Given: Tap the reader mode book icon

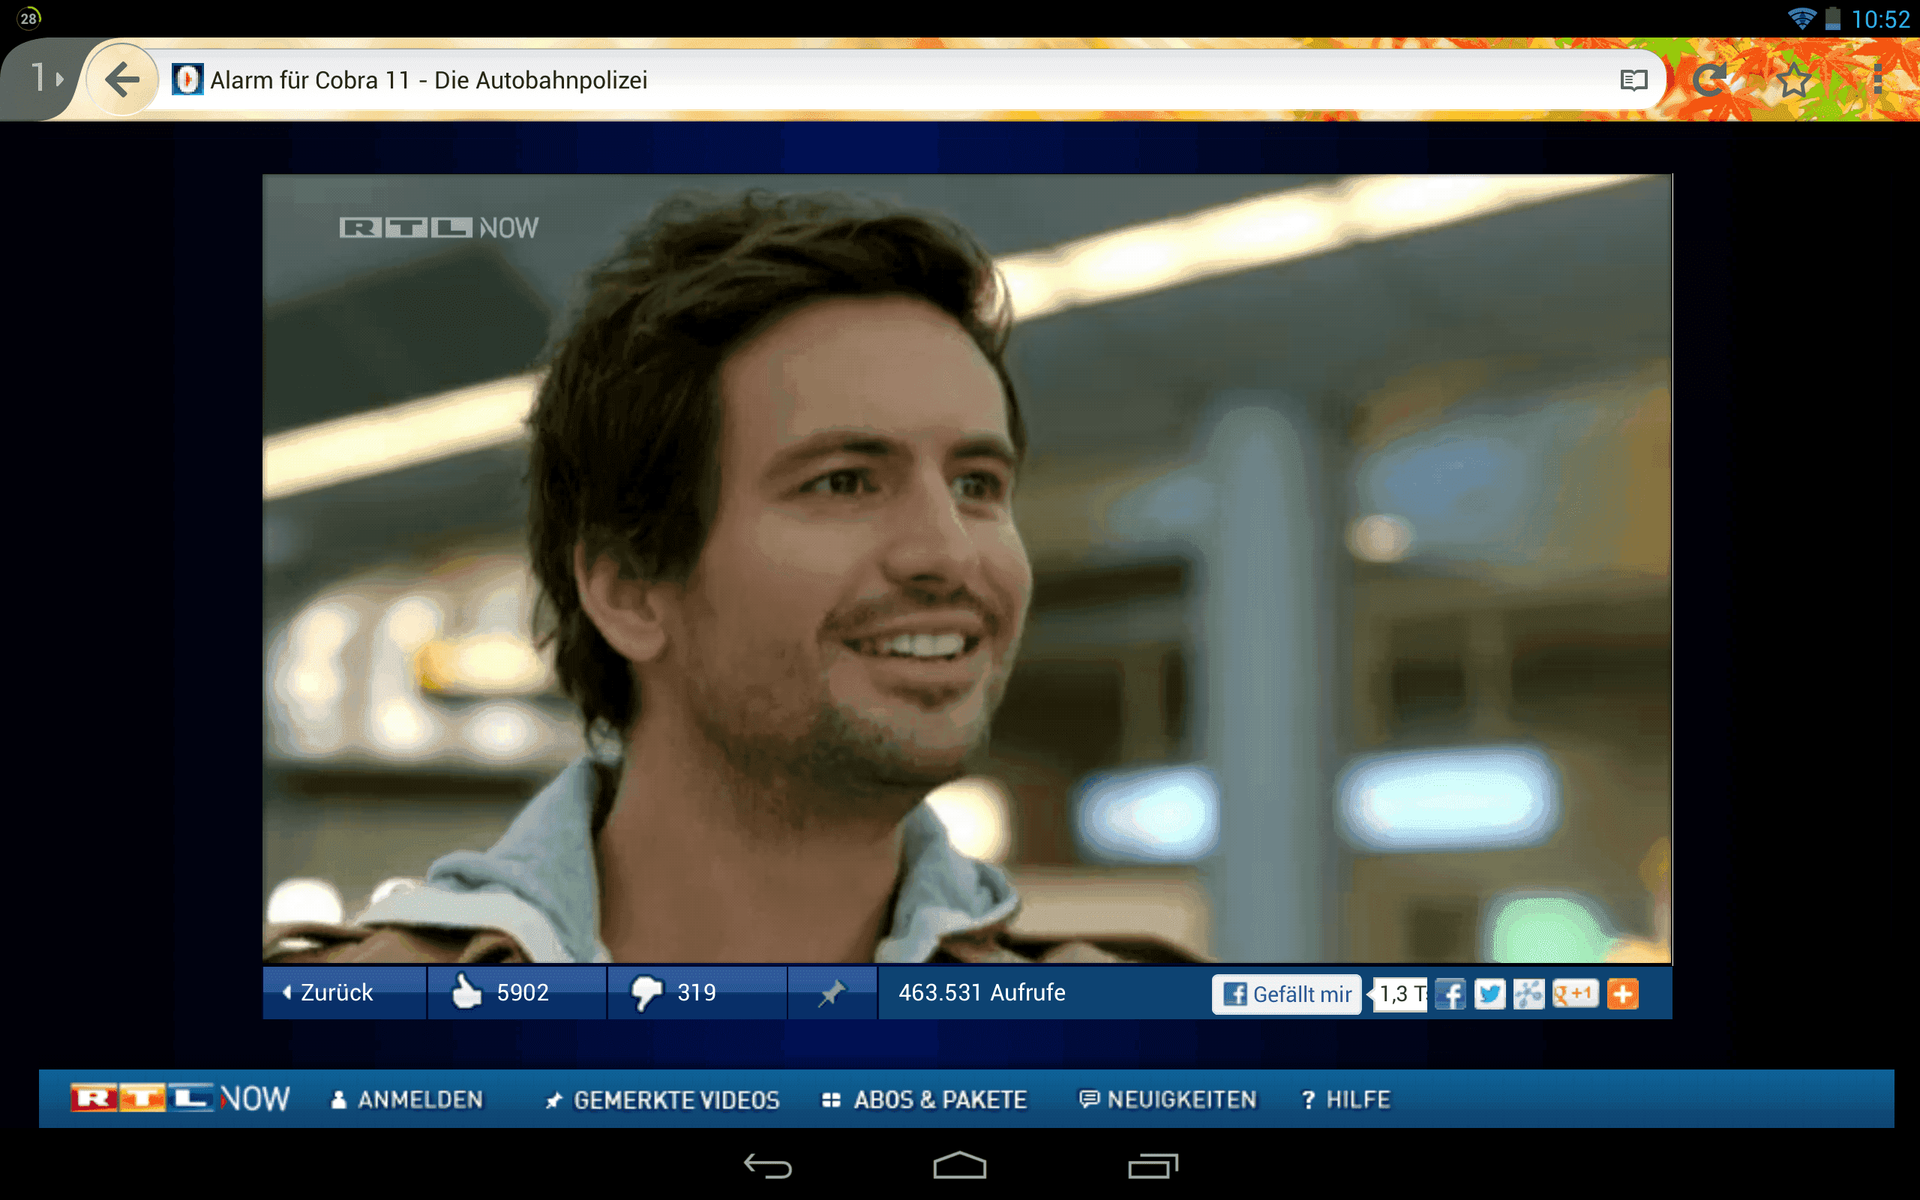Looking at the screenshot, I should (1633, 80).
